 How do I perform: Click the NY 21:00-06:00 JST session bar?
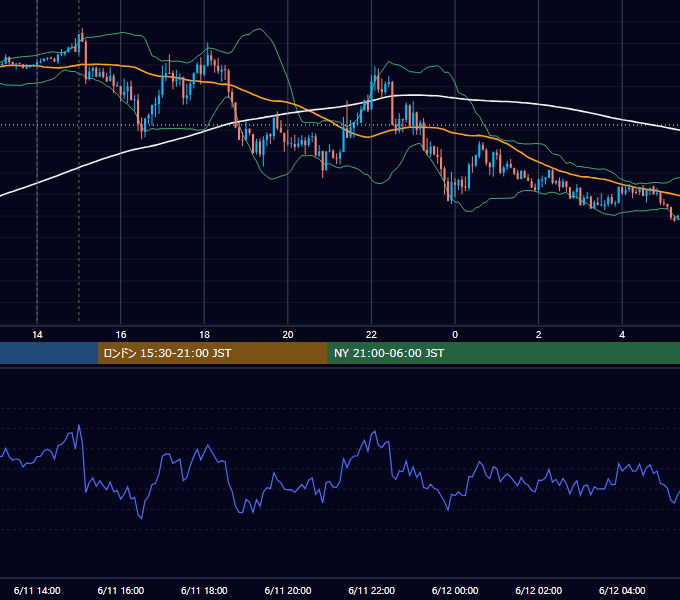[x=503, y=353]
